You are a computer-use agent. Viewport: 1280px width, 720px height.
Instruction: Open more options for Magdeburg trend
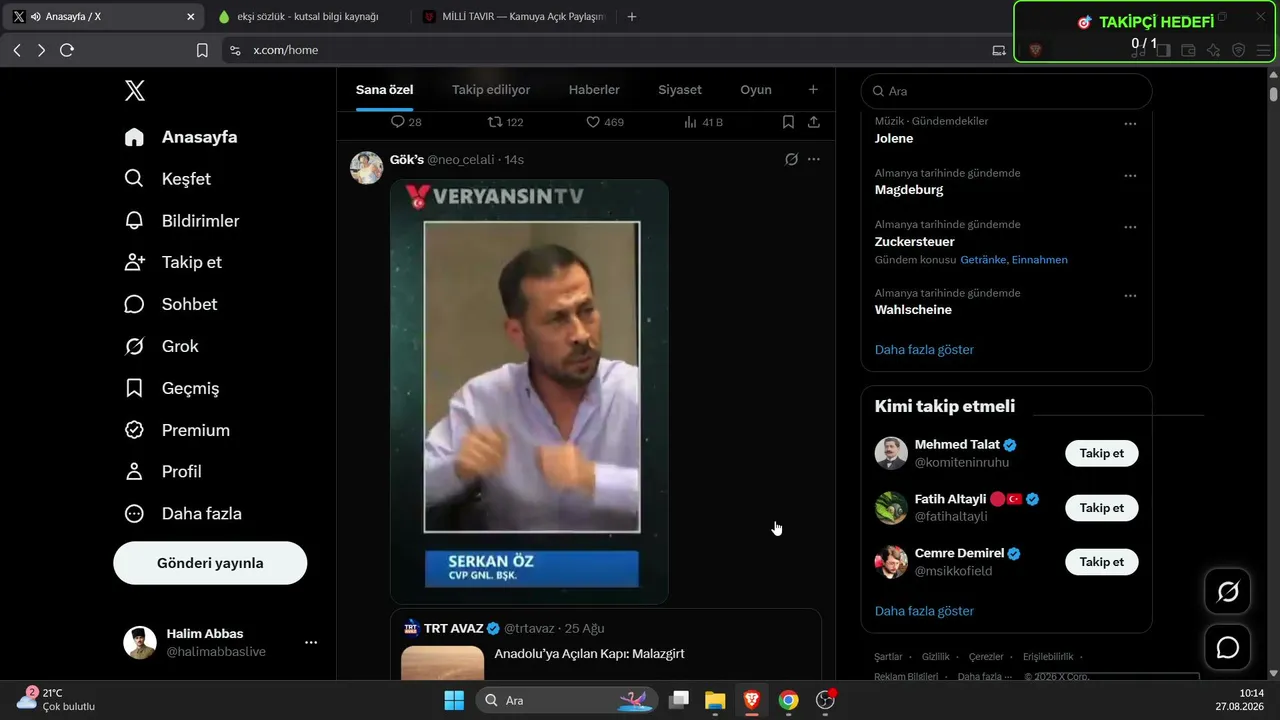pos(1130,176)
